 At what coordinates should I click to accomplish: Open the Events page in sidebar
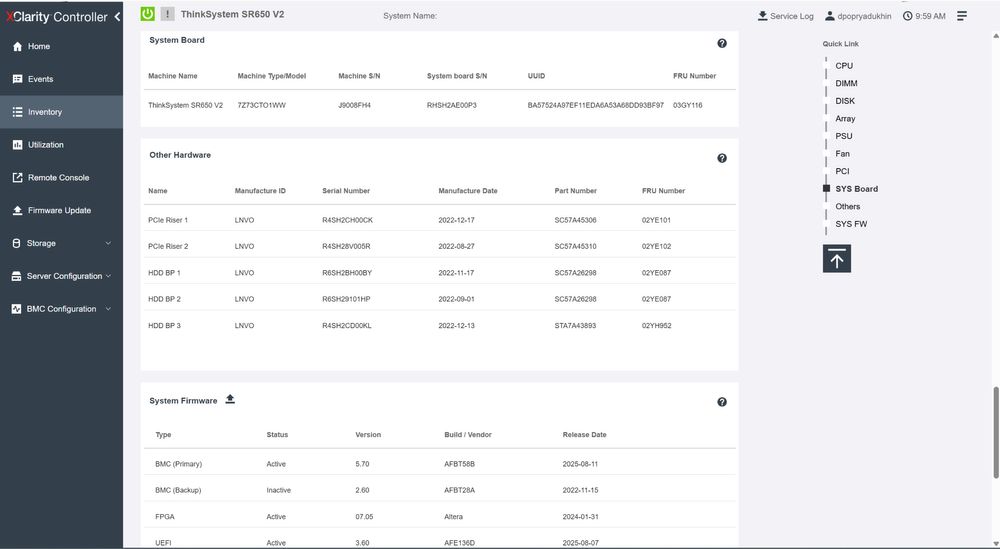click(61, 79)
